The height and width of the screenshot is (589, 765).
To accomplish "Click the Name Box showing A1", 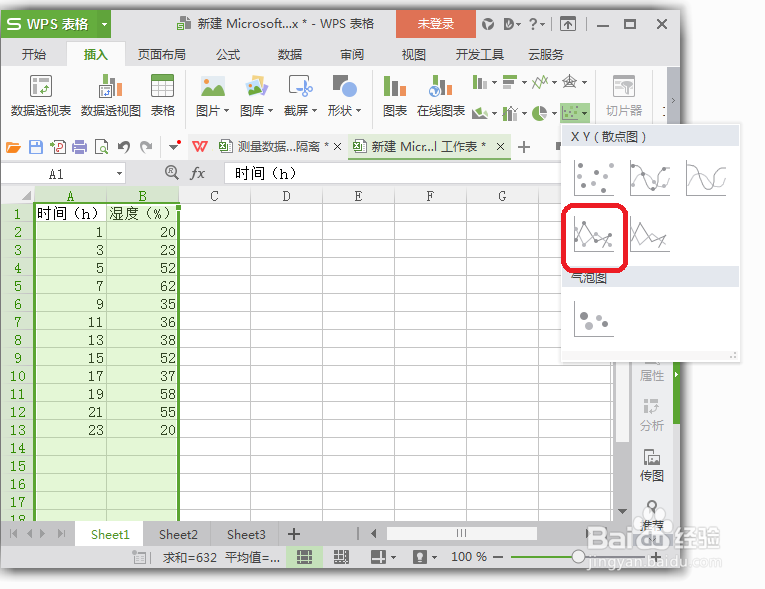I will point(58,174).
